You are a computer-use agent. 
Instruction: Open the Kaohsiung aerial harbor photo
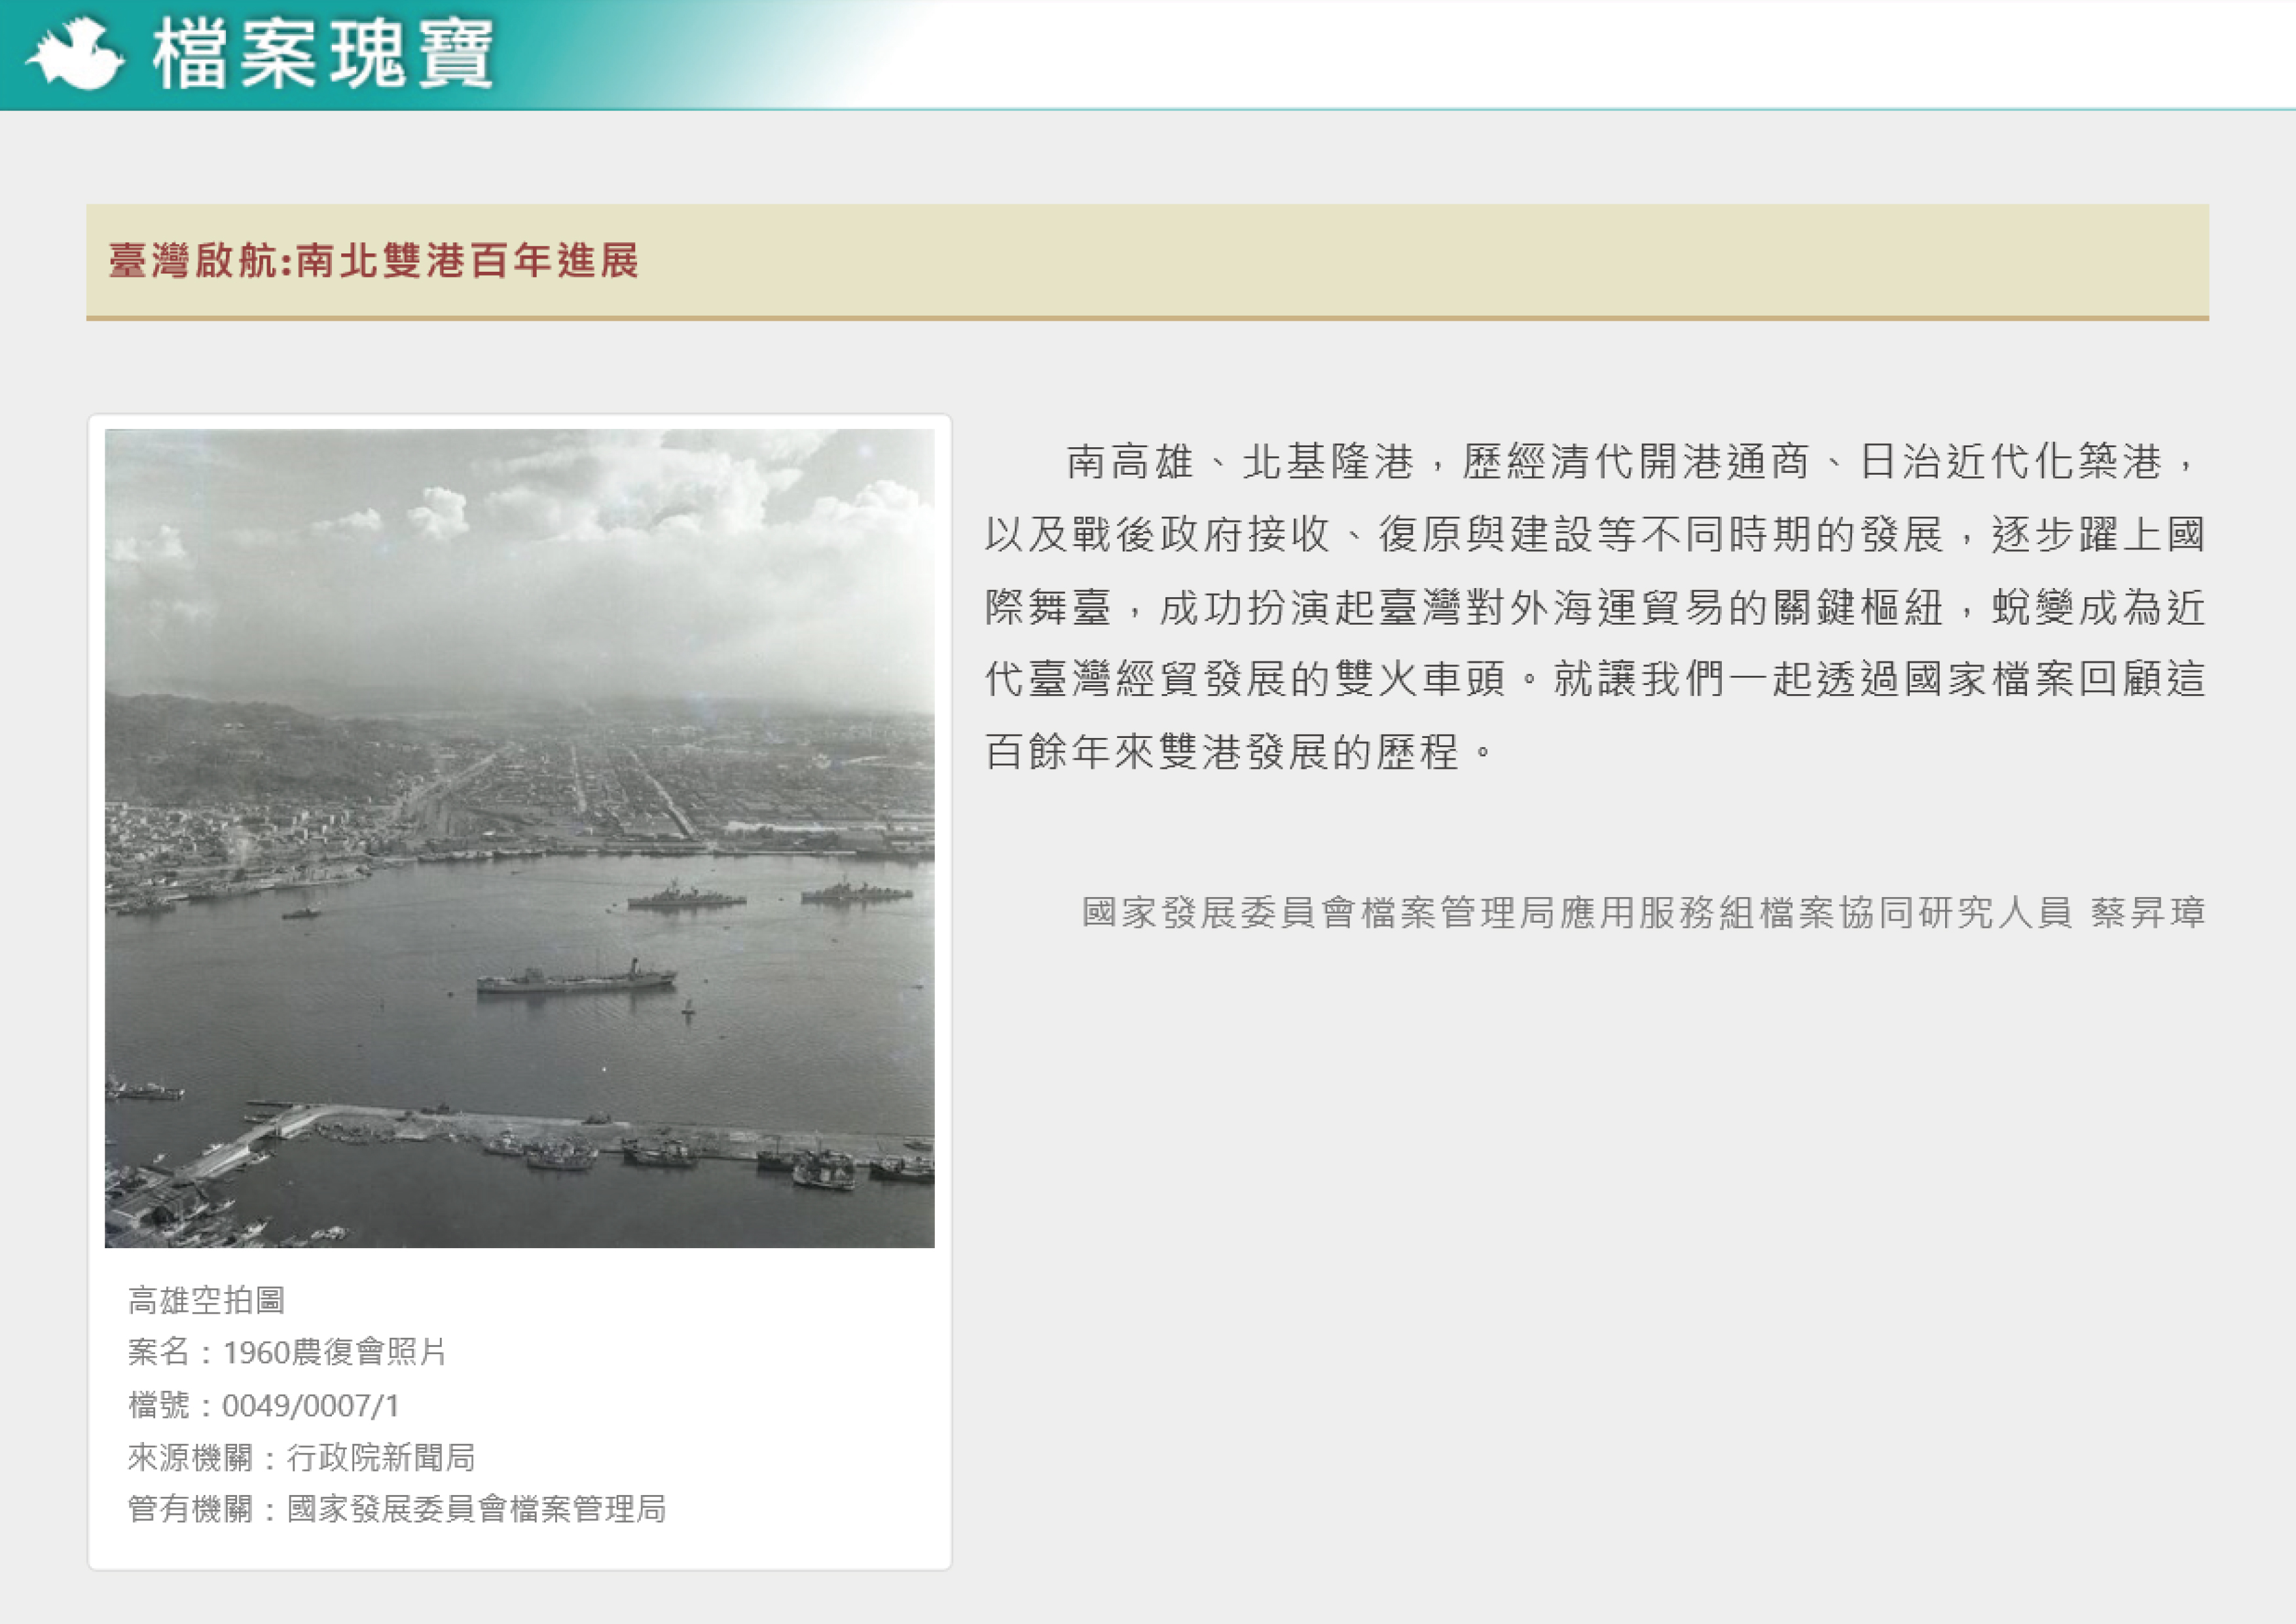pos(519,838)
